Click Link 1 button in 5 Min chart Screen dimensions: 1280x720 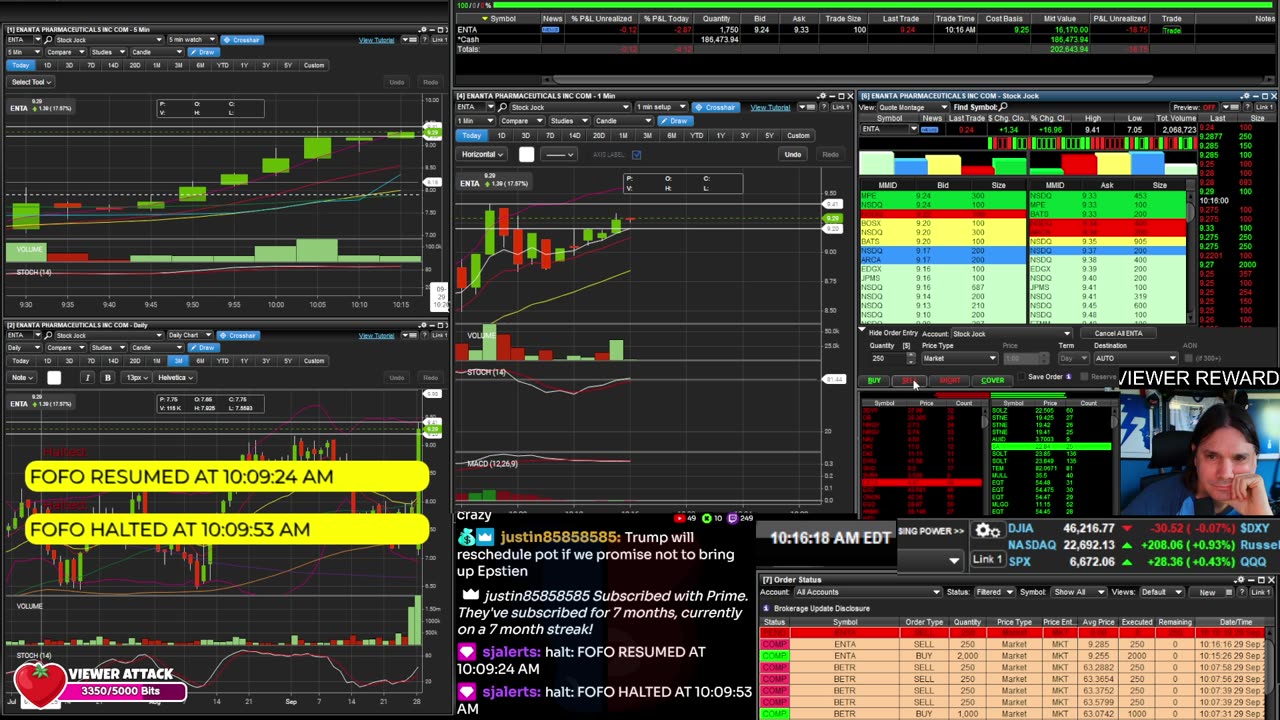coord(440,40)
